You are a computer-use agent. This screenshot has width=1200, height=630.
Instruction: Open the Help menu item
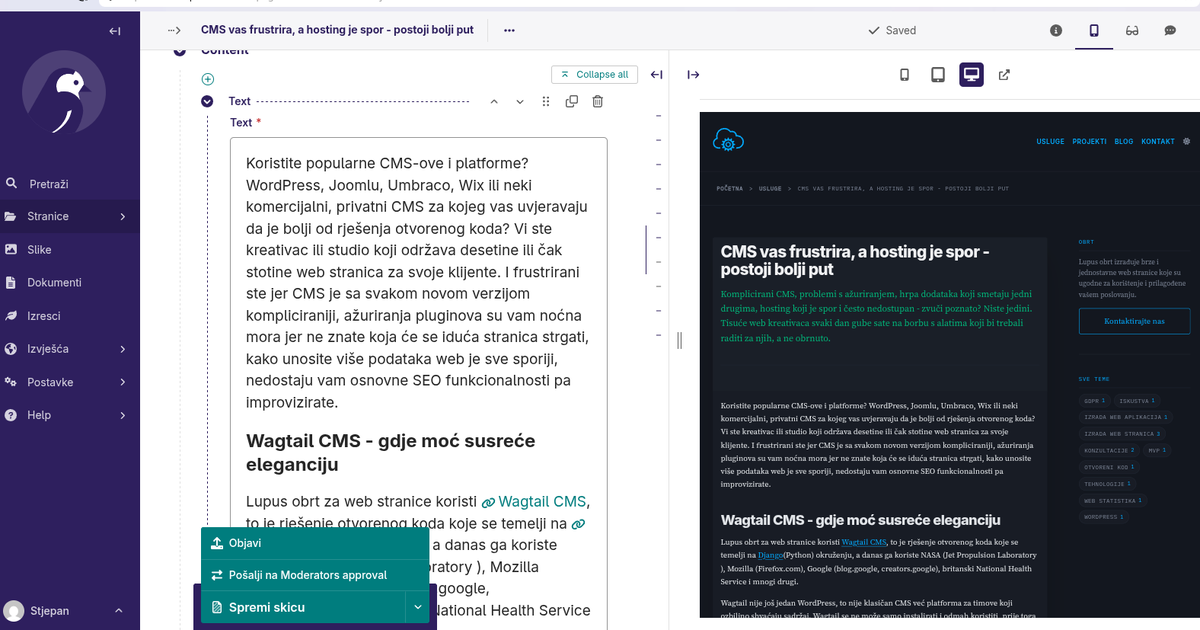pyautogui.click(x=70, y=415)
